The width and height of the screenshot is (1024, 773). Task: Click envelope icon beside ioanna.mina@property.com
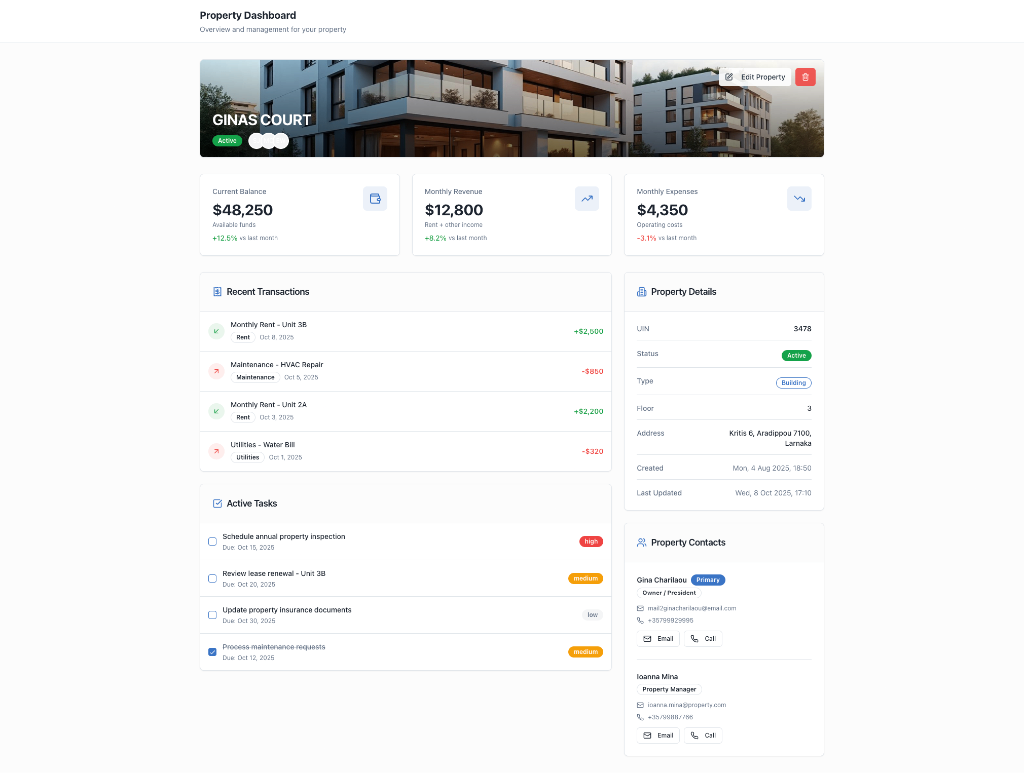(640, 705)
